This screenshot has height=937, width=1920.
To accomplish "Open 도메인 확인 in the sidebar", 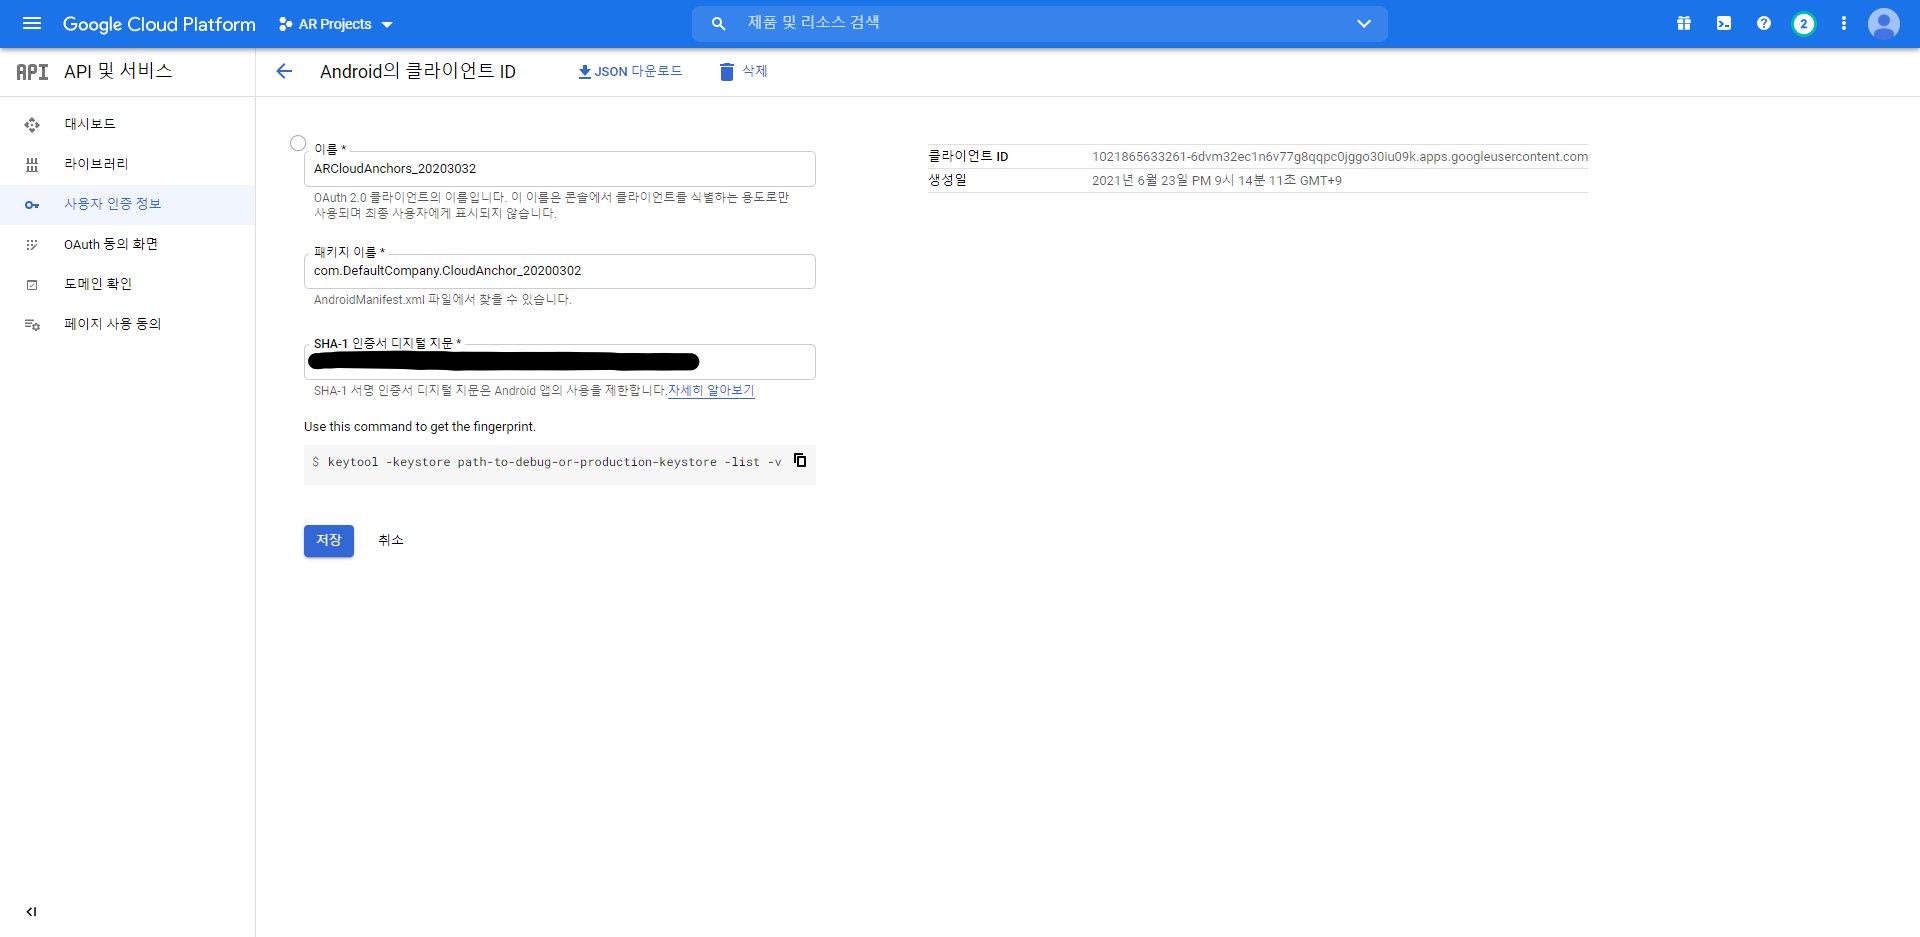I will pyautogui.click(x=127, y=284).
